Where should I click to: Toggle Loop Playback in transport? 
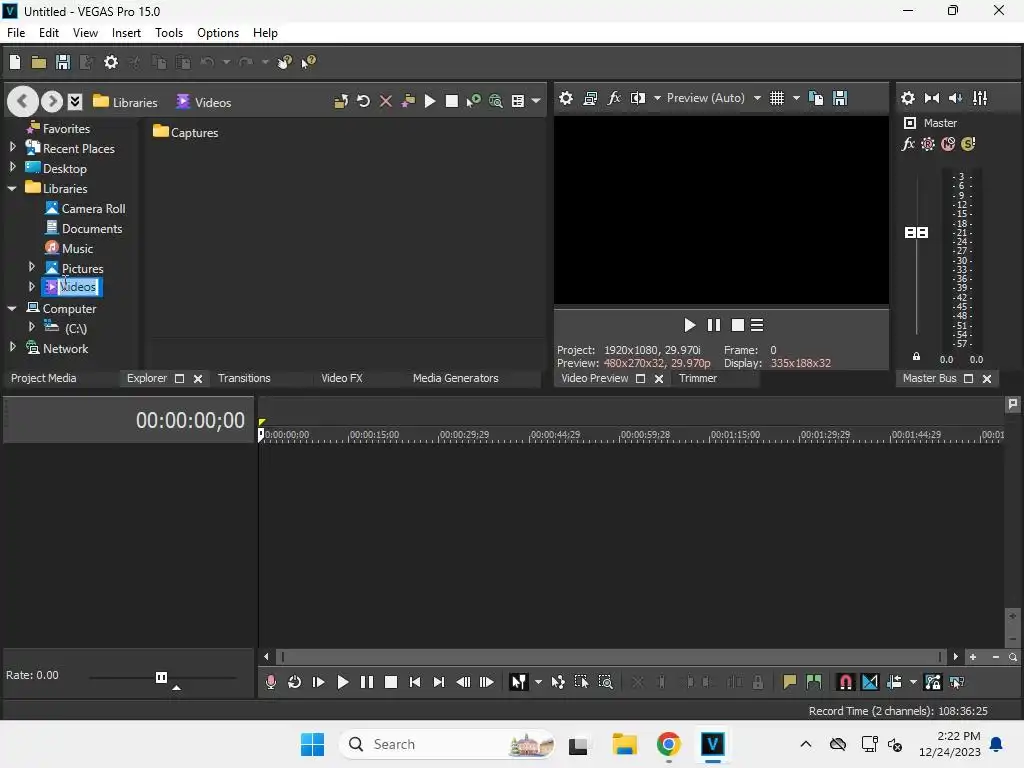[x=295, y=682]
